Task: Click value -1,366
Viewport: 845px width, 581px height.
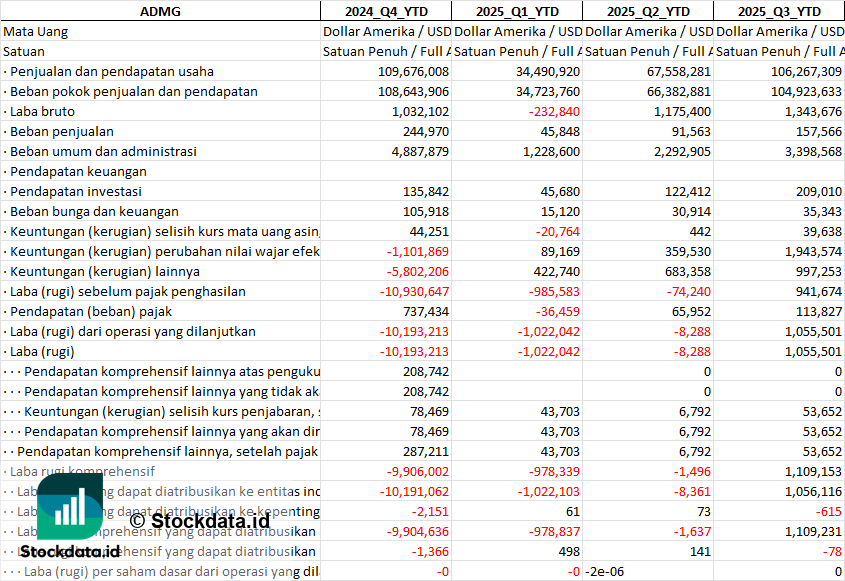Action: pyautogui.click(x=430, y=550)
